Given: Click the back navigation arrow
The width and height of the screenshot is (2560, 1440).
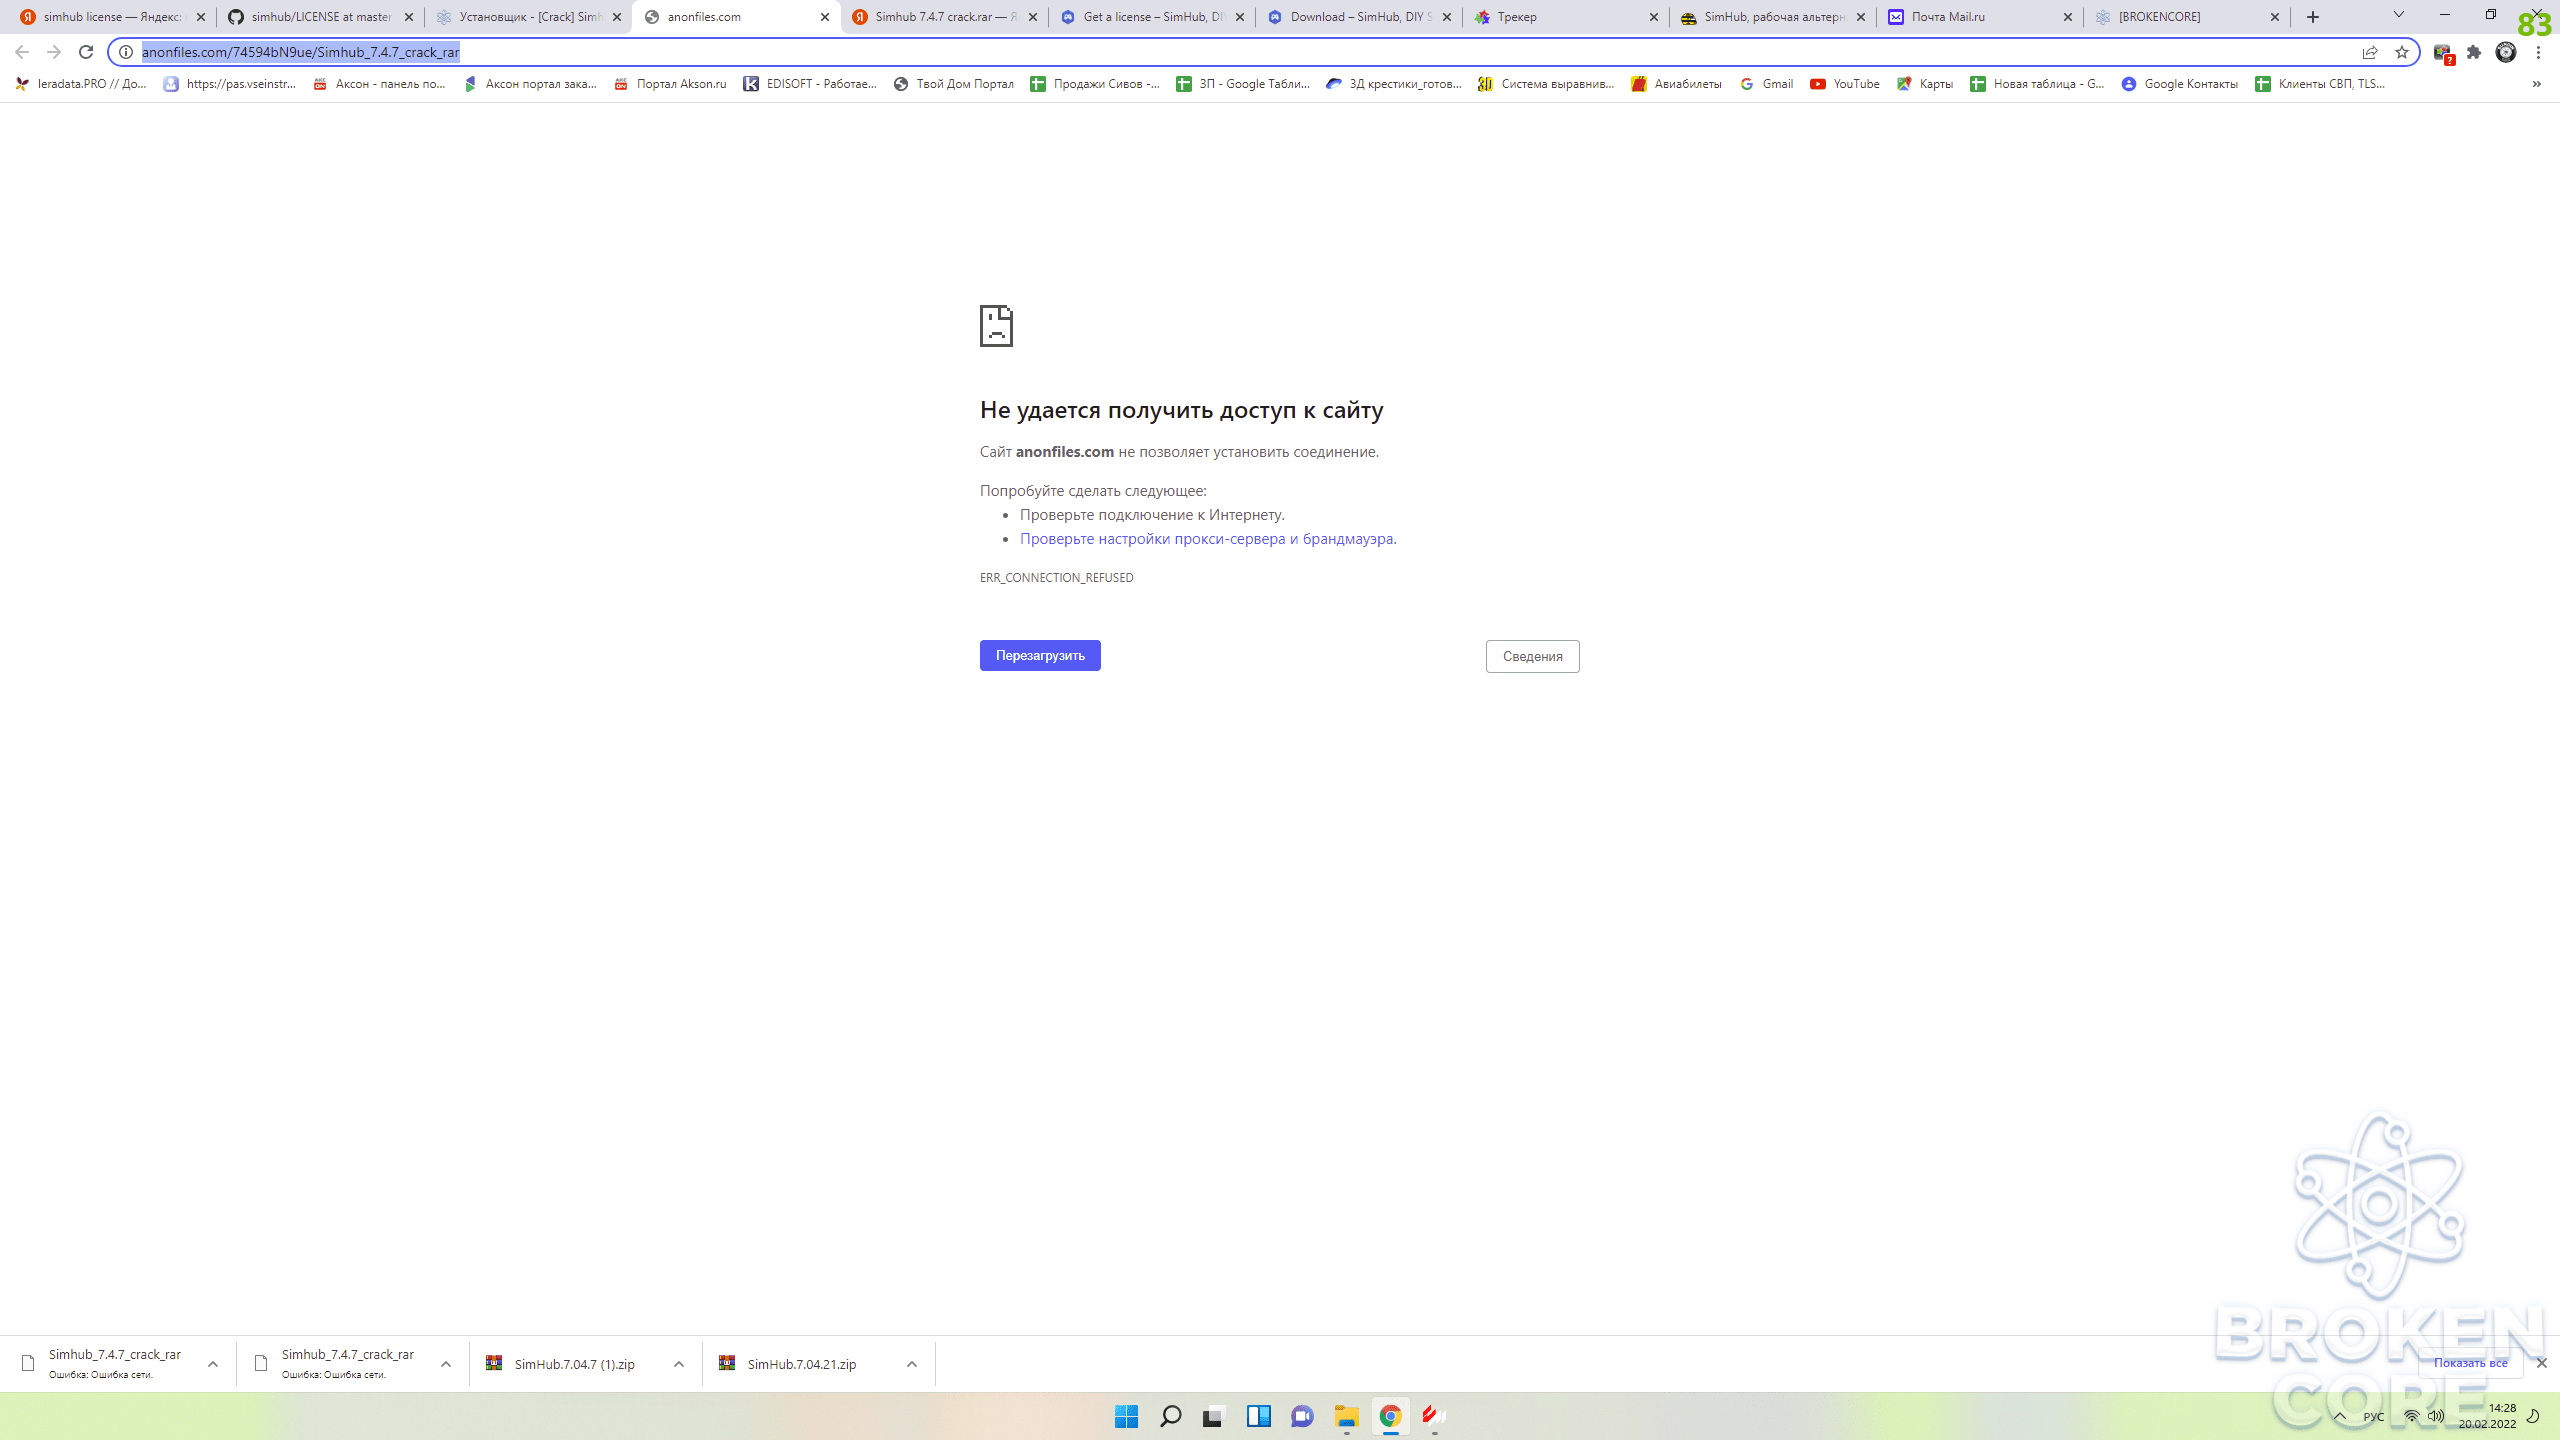Looking at the screenshot, I should pyautogui.click(x=22, y=52).
